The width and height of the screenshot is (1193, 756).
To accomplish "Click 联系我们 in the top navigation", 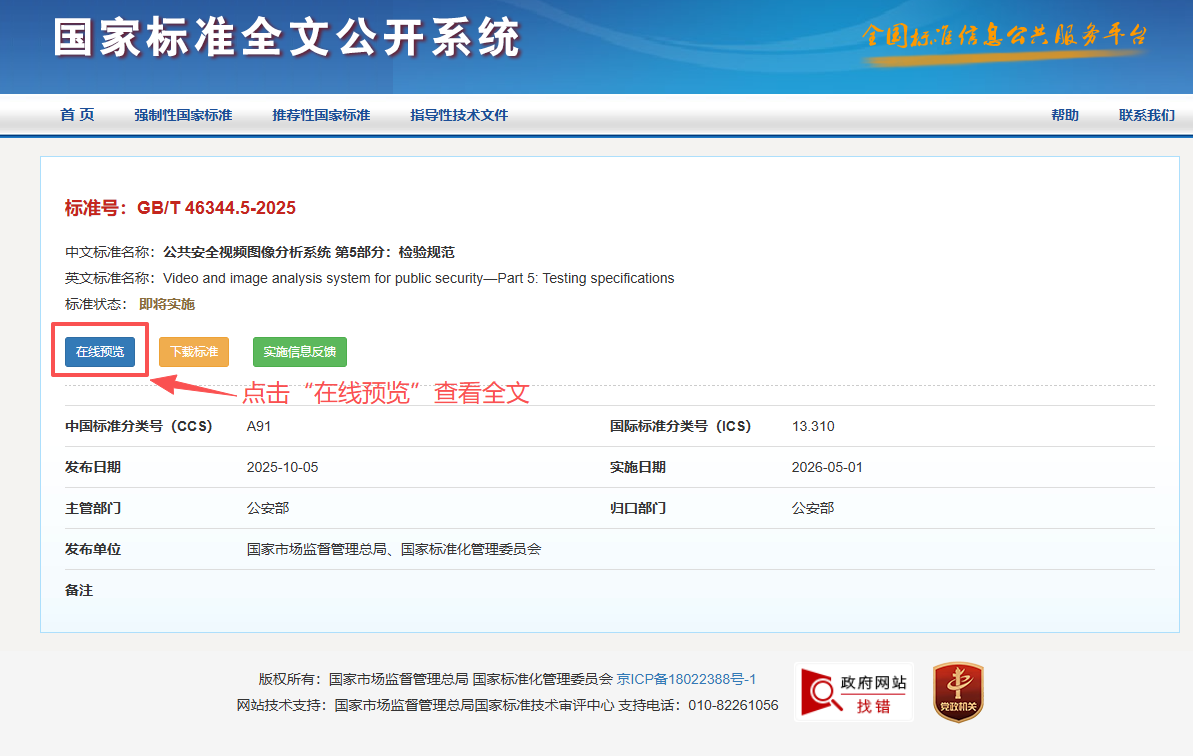I will tap(1146, 115).
